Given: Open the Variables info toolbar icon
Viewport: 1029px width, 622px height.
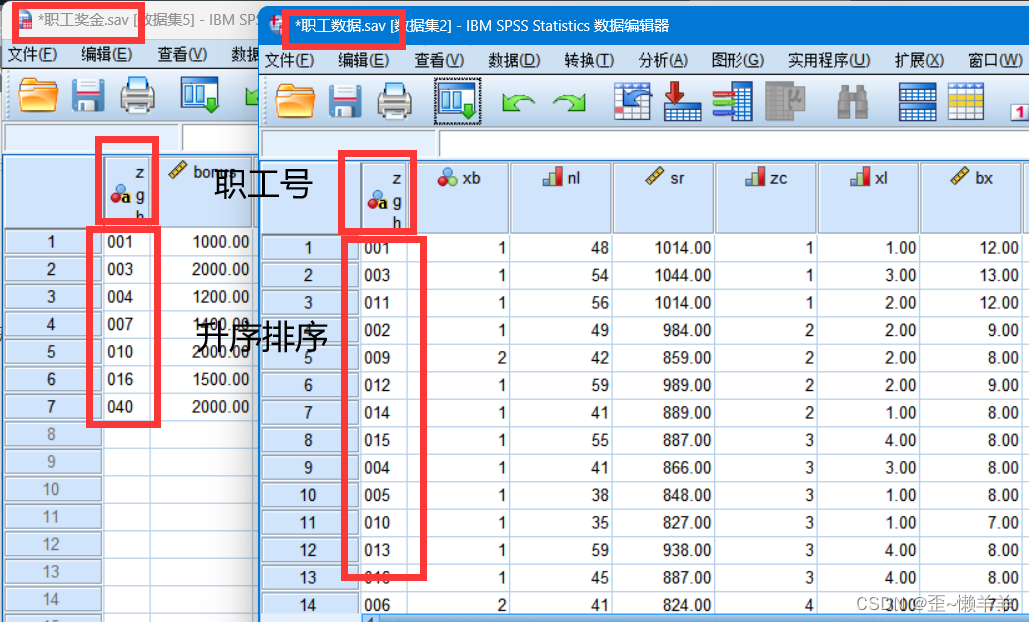Looking at the screenshot, I should click(x=732, y=101).
